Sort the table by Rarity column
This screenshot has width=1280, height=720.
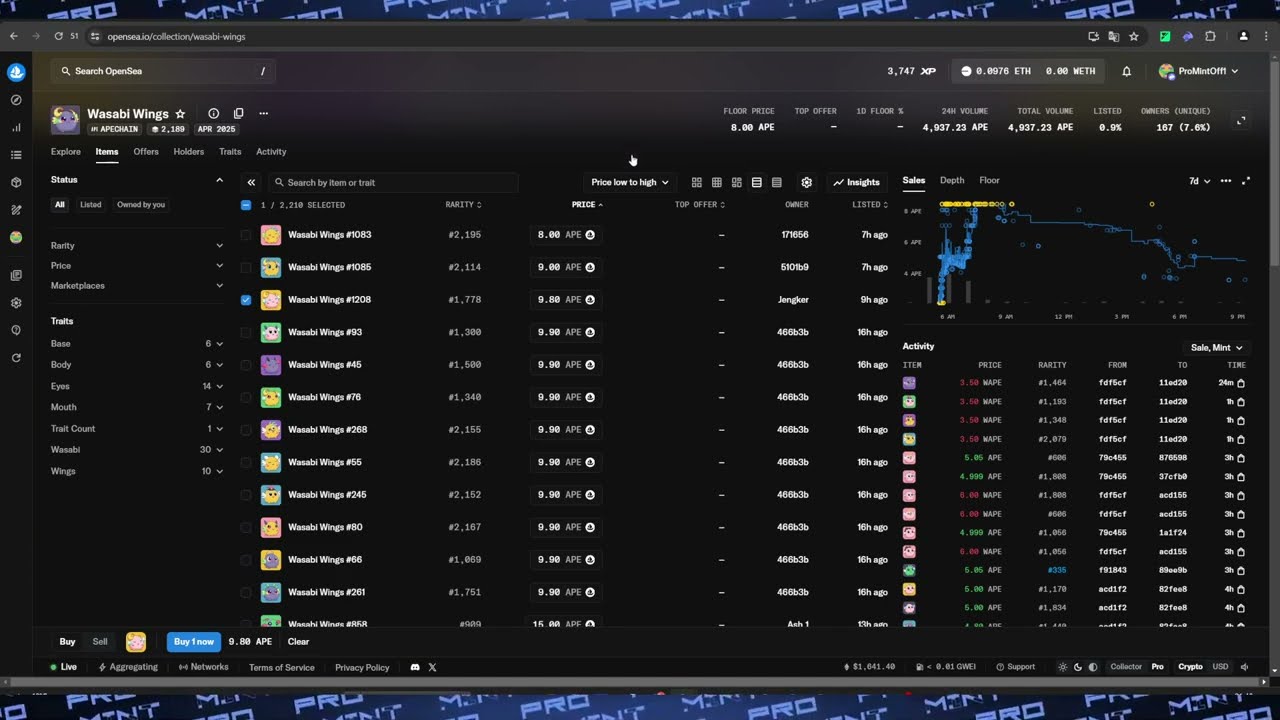tap(463, 205)
